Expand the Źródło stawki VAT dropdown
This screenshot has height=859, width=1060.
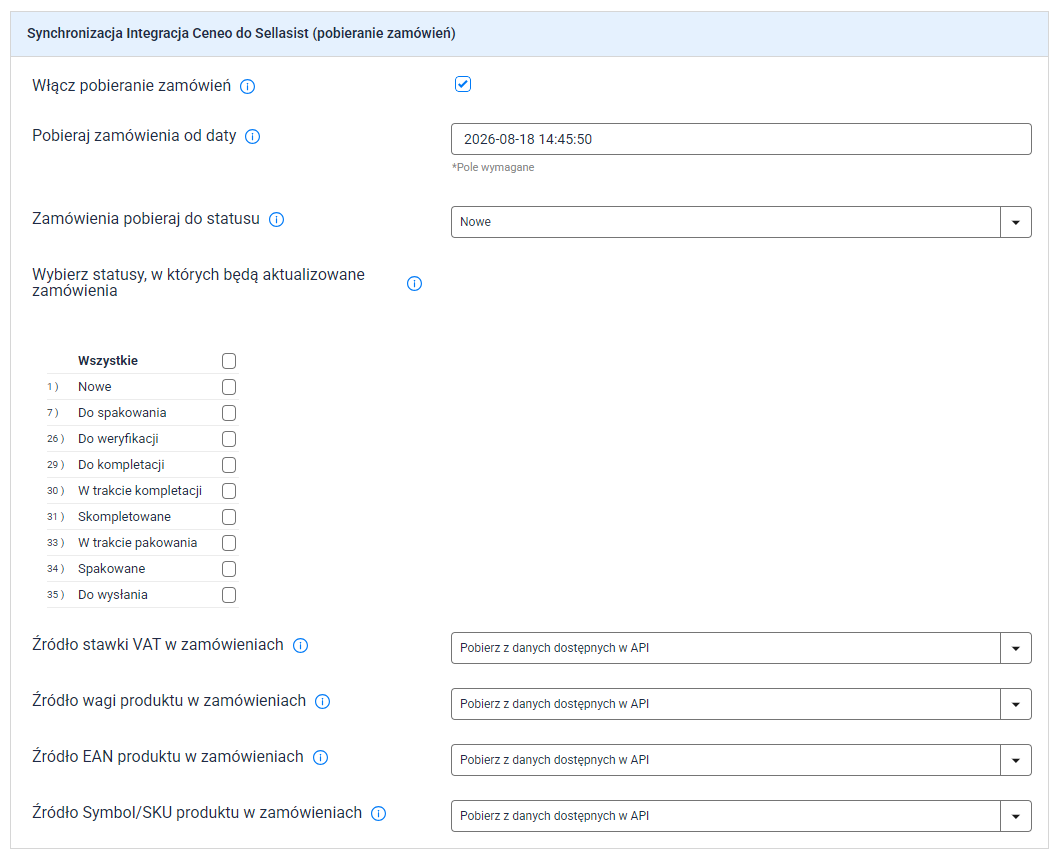(741, 648)
